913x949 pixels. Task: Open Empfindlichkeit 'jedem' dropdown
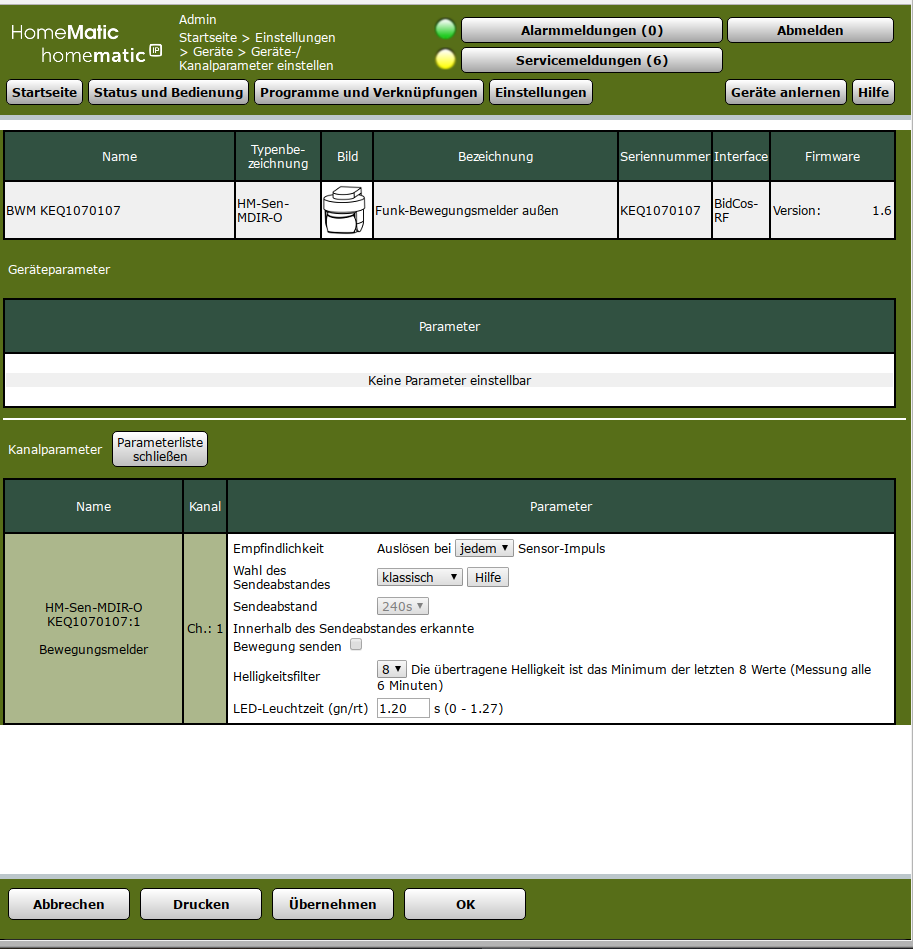point(484,548)
